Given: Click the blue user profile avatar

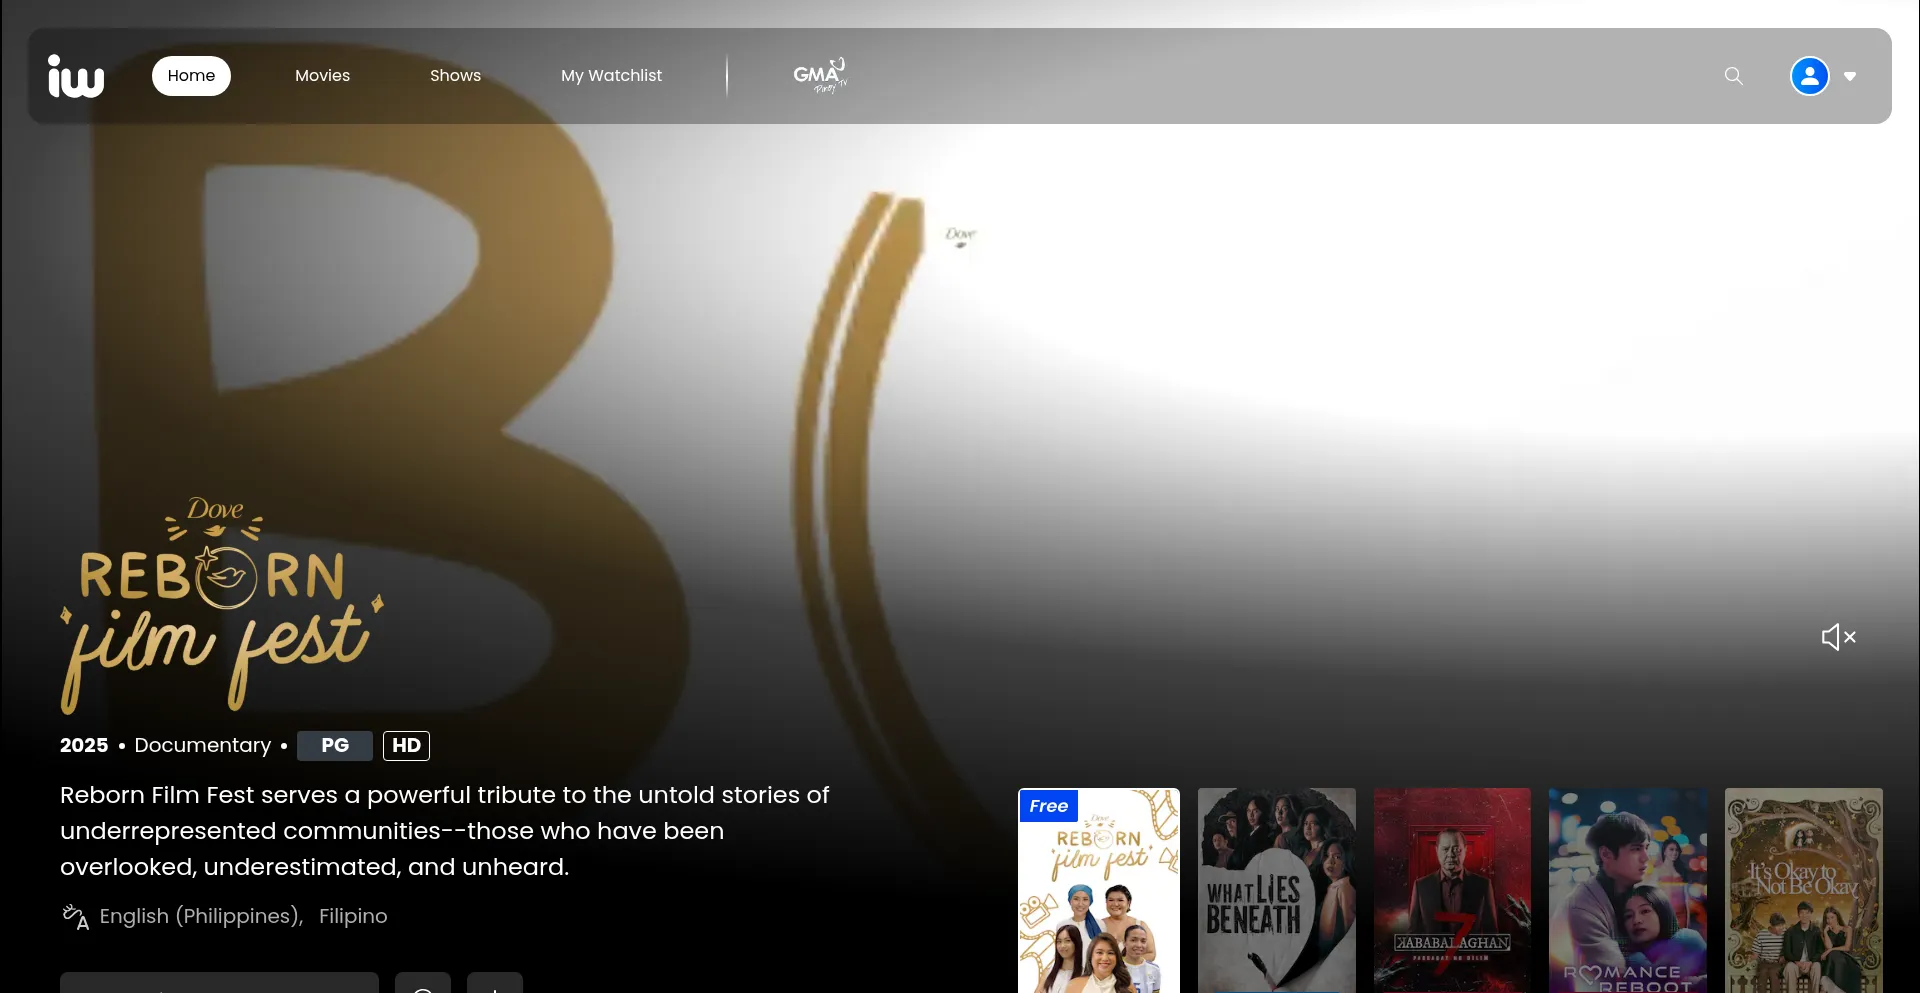Looking at the screenshot, I should [x=1809, y=76].
